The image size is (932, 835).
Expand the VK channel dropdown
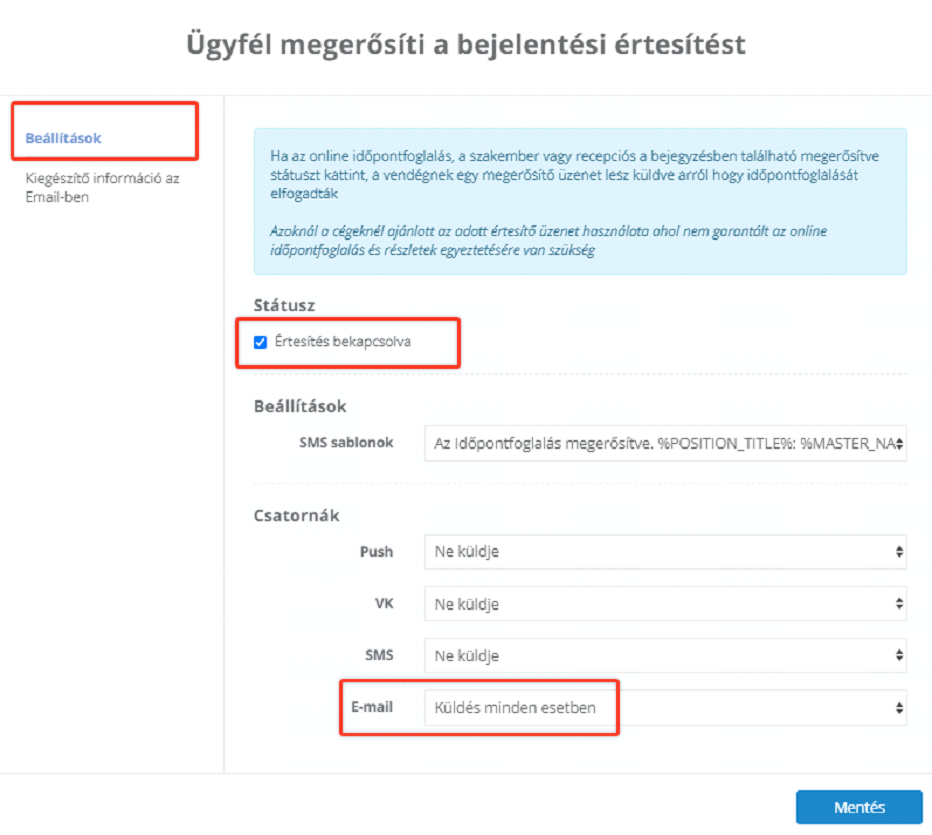pyautogui.click(x=665, y=603)
